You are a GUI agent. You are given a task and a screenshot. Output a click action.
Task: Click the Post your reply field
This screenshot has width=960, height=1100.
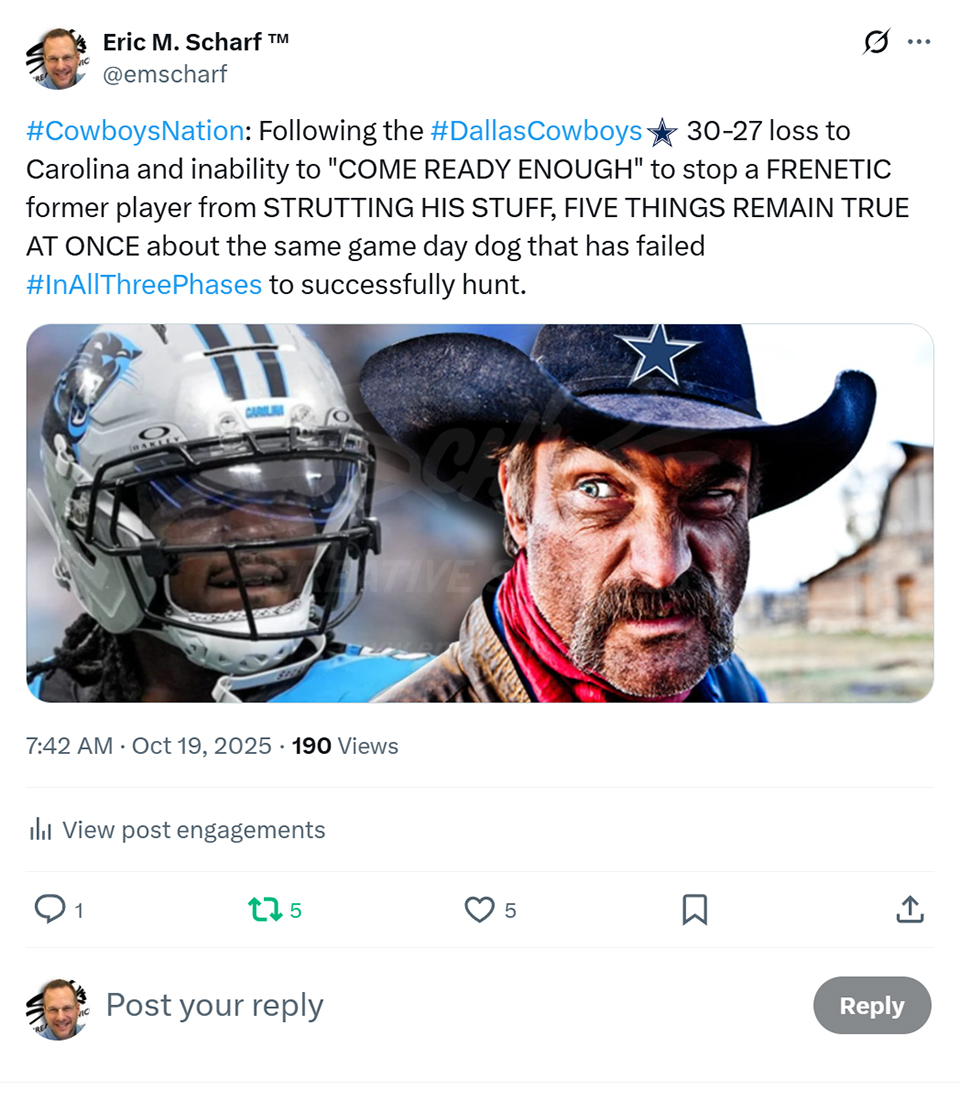click(214, 1005)
